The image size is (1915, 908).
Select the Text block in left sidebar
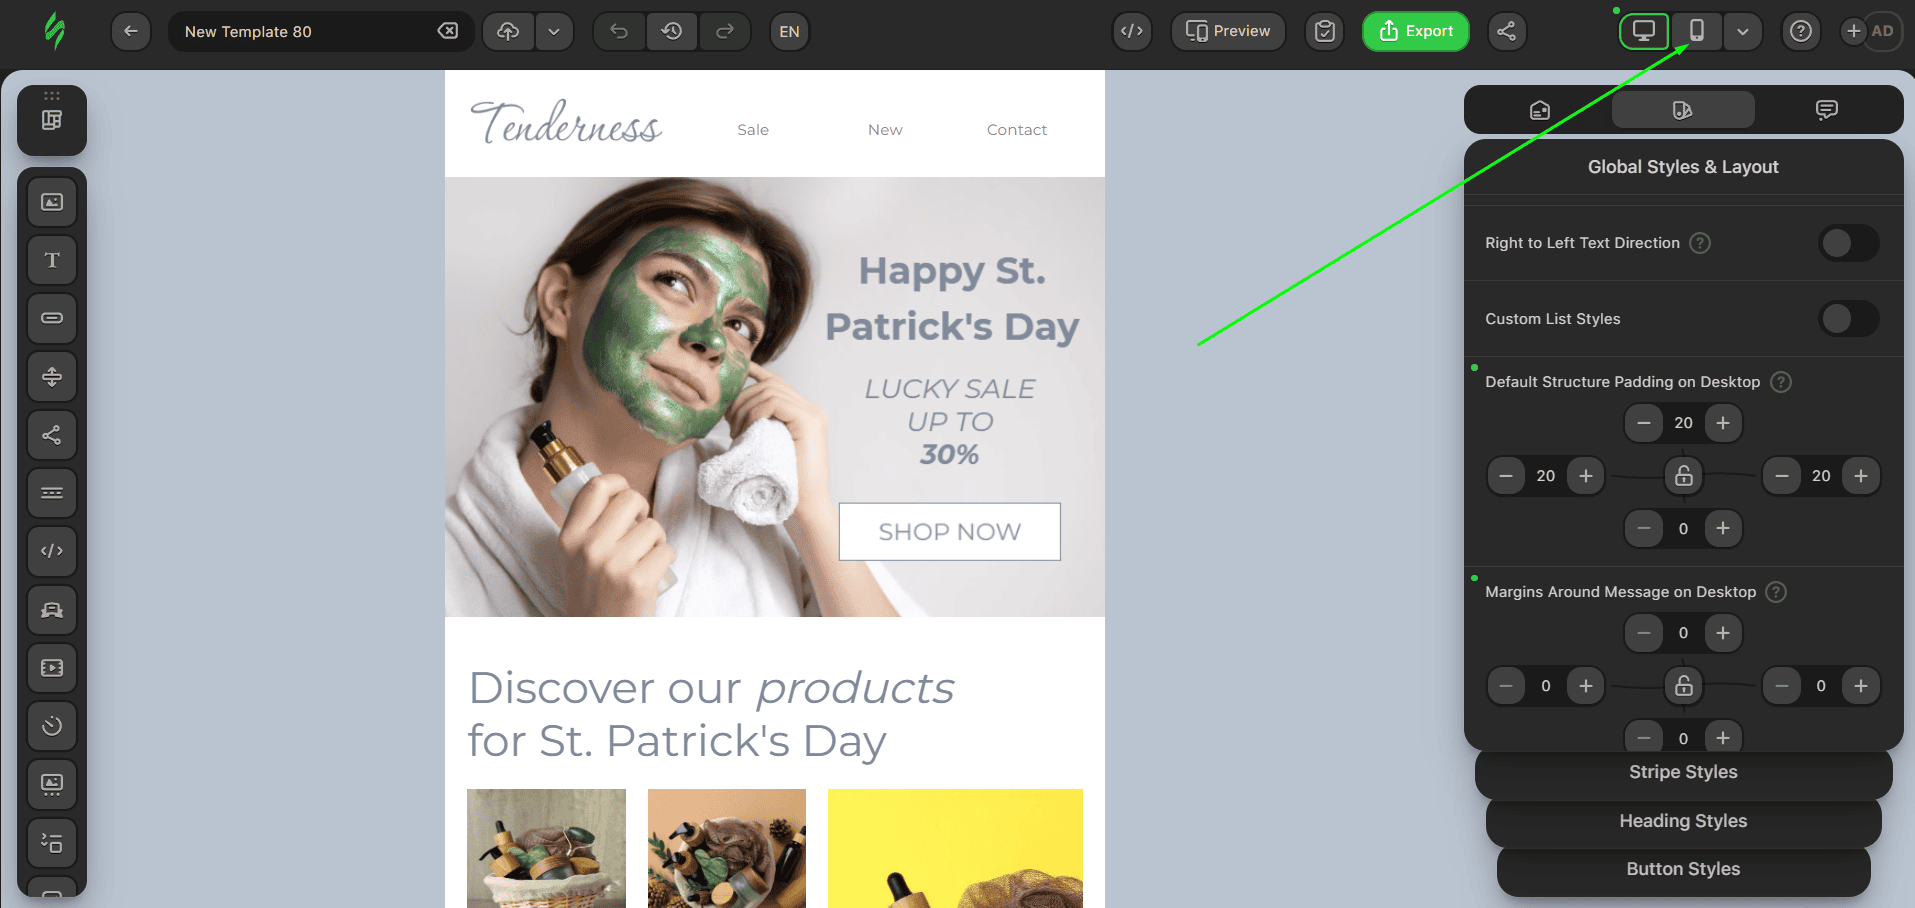(x=52, y=260)
